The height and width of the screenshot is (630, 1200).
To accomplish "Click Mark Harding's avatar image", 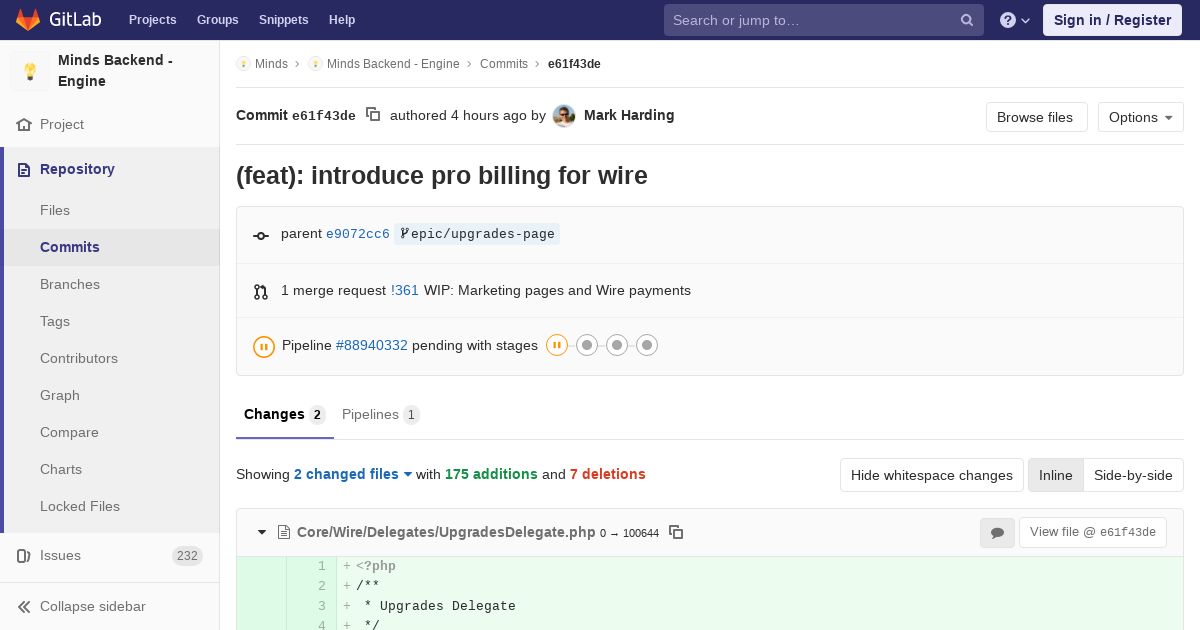I will 564,116.
